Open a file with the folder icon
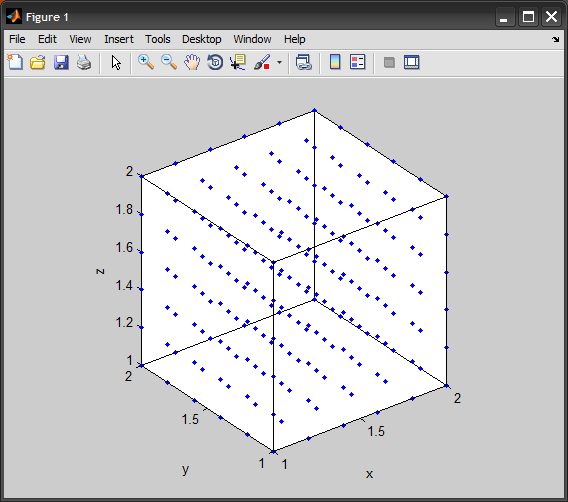This screenshot has height=502, width=568. 38,62
